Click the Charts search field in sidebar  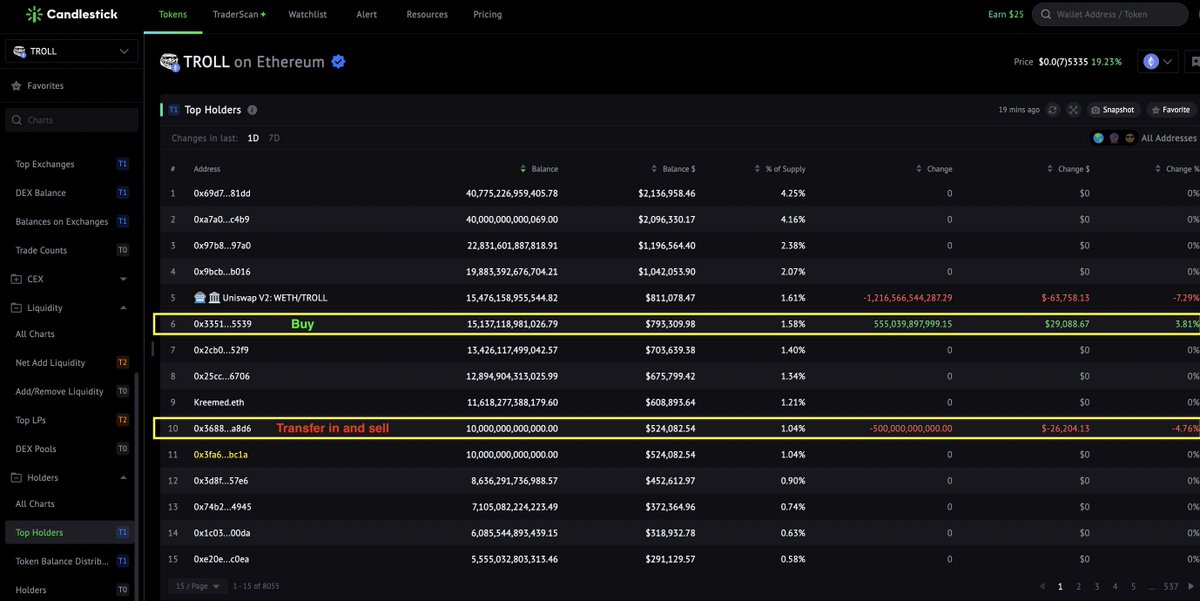72,120
